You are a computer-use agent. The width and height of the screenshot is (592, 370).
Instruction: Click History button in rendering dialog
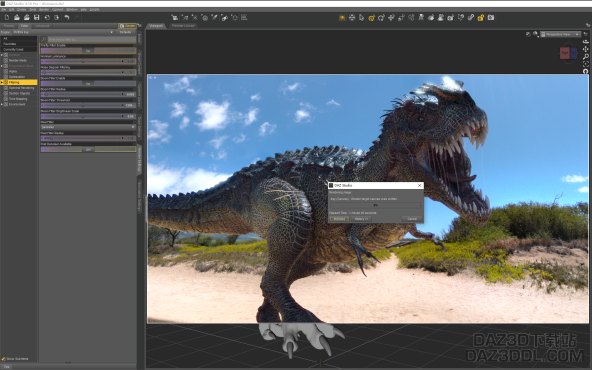(361, 219)
